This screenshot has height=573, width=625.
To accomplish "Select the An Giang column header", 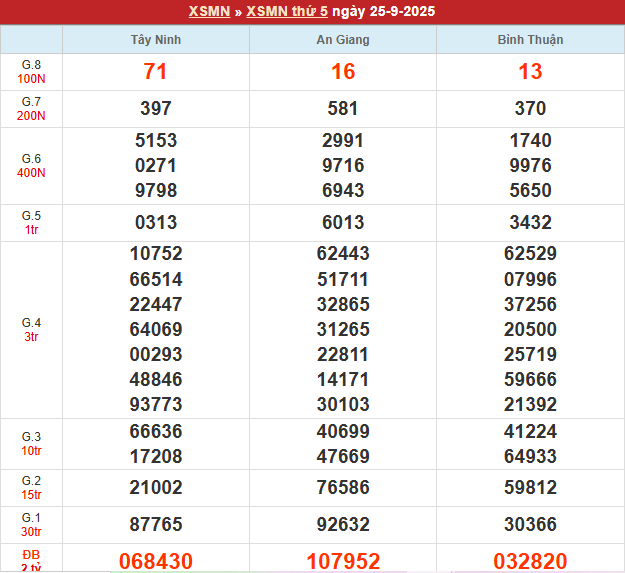I will pyautogui.click(x=343, y=40).
